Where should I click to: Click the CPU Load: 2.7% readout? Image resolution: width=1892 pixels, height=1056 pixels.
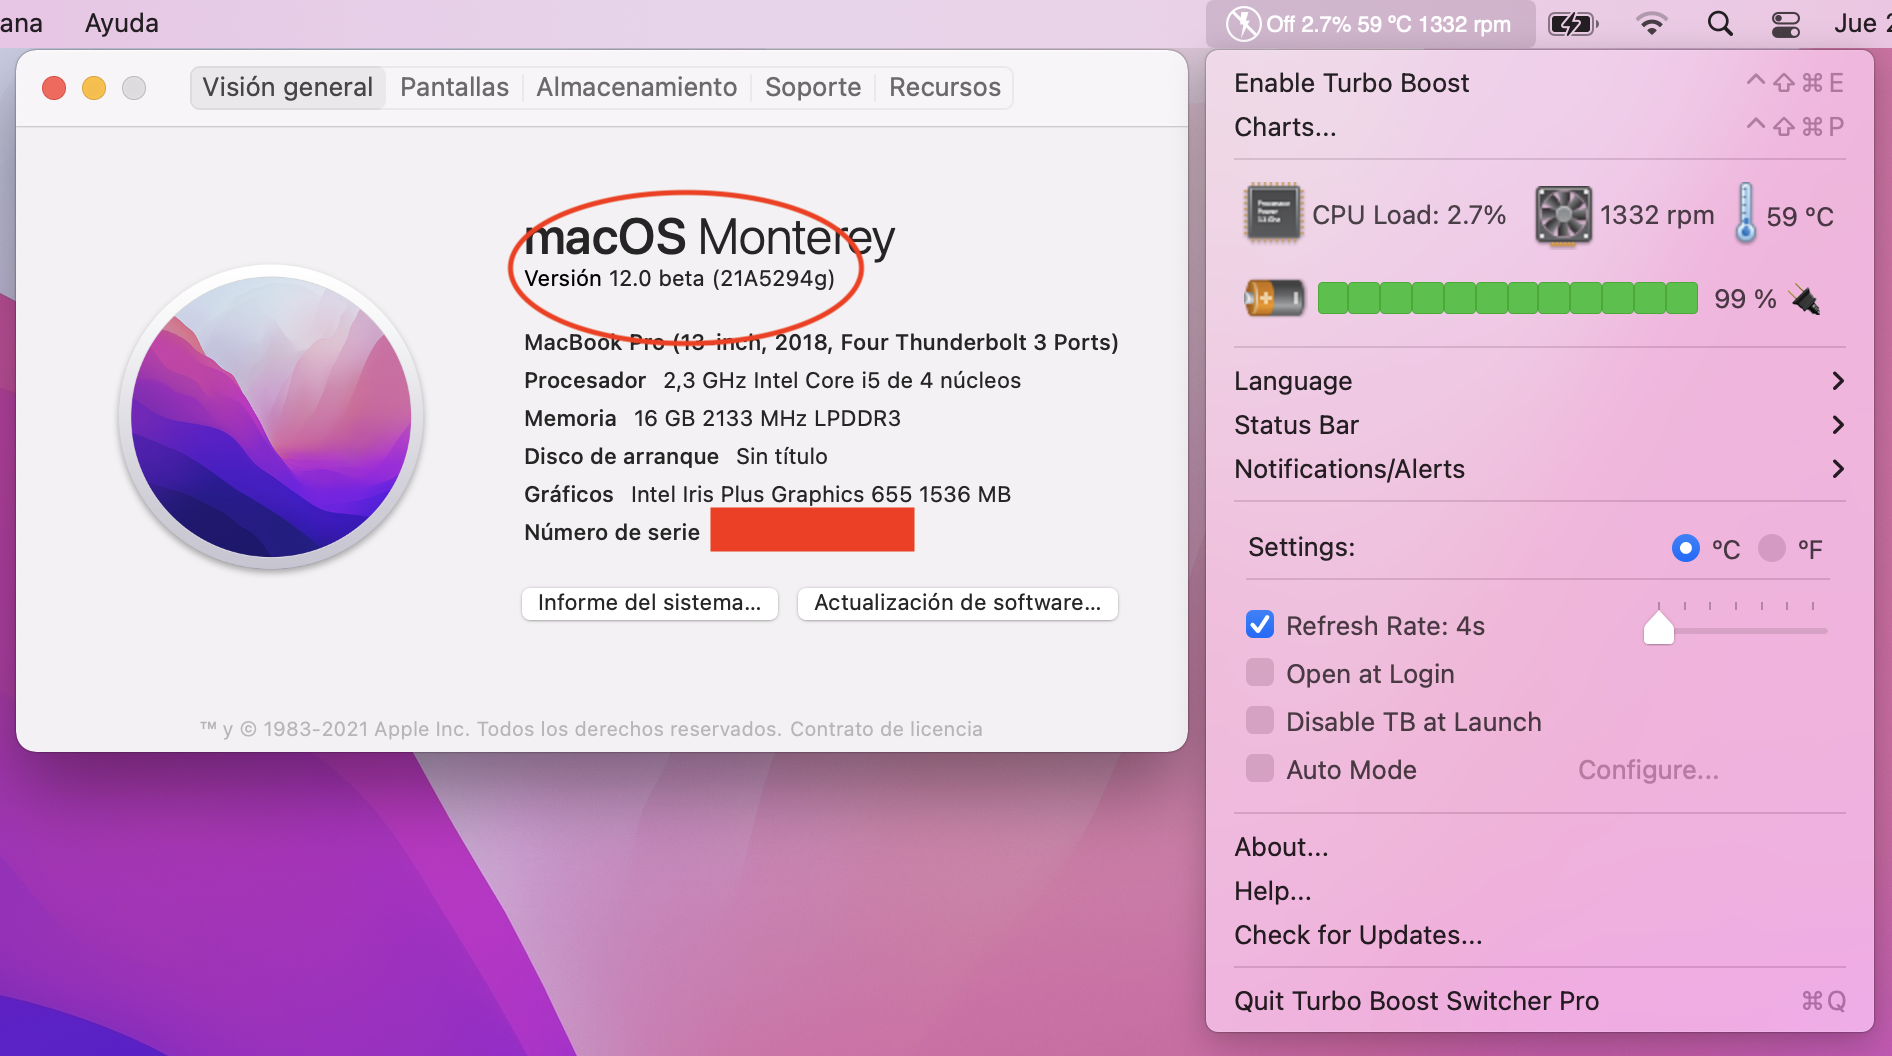click(x=1409, y=215)
